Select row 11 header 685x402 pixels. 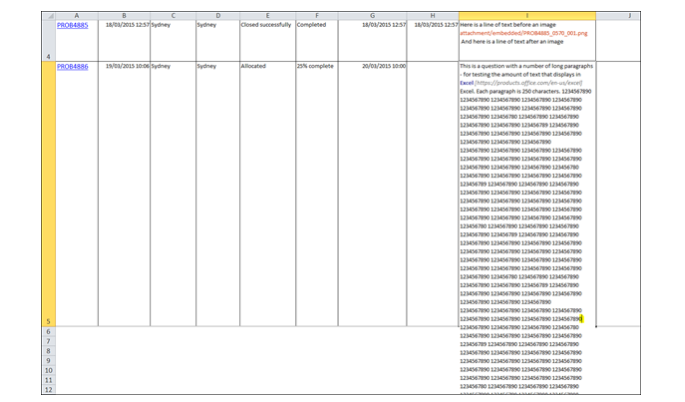point(49,380)
